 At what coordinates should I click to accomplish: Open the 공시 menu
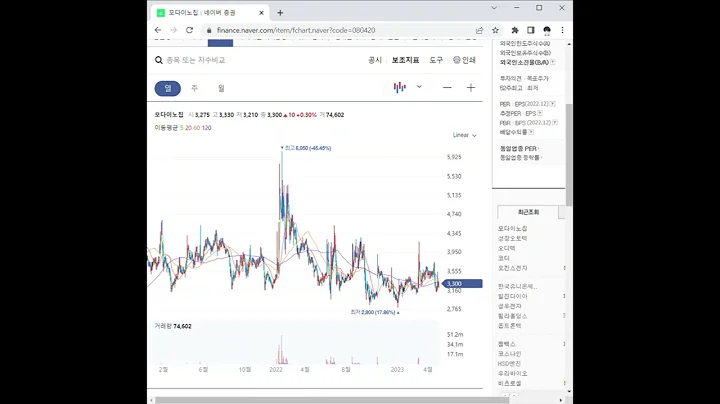click(375, 60)
